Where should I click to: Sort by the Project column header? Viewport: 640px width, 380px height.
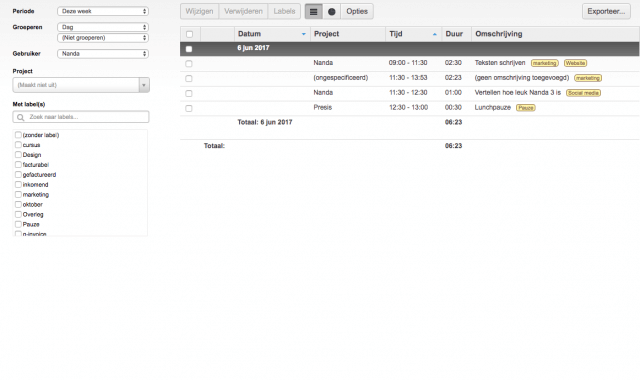[x=348, y=34]
